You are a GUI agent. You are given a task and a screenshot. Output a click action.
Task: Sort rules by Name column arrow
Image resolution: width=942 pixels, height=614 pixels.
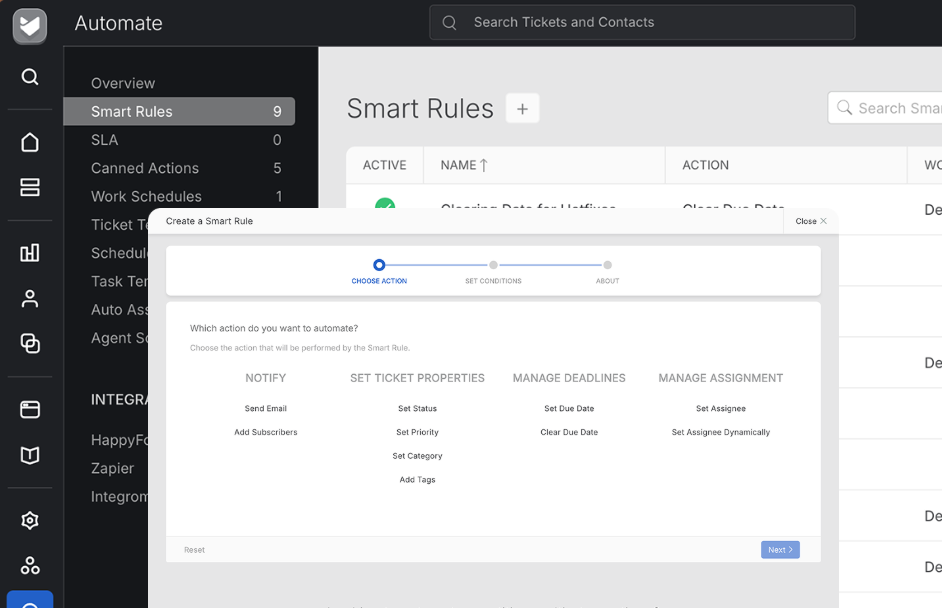pyautogui.click(x=484, y=165)
